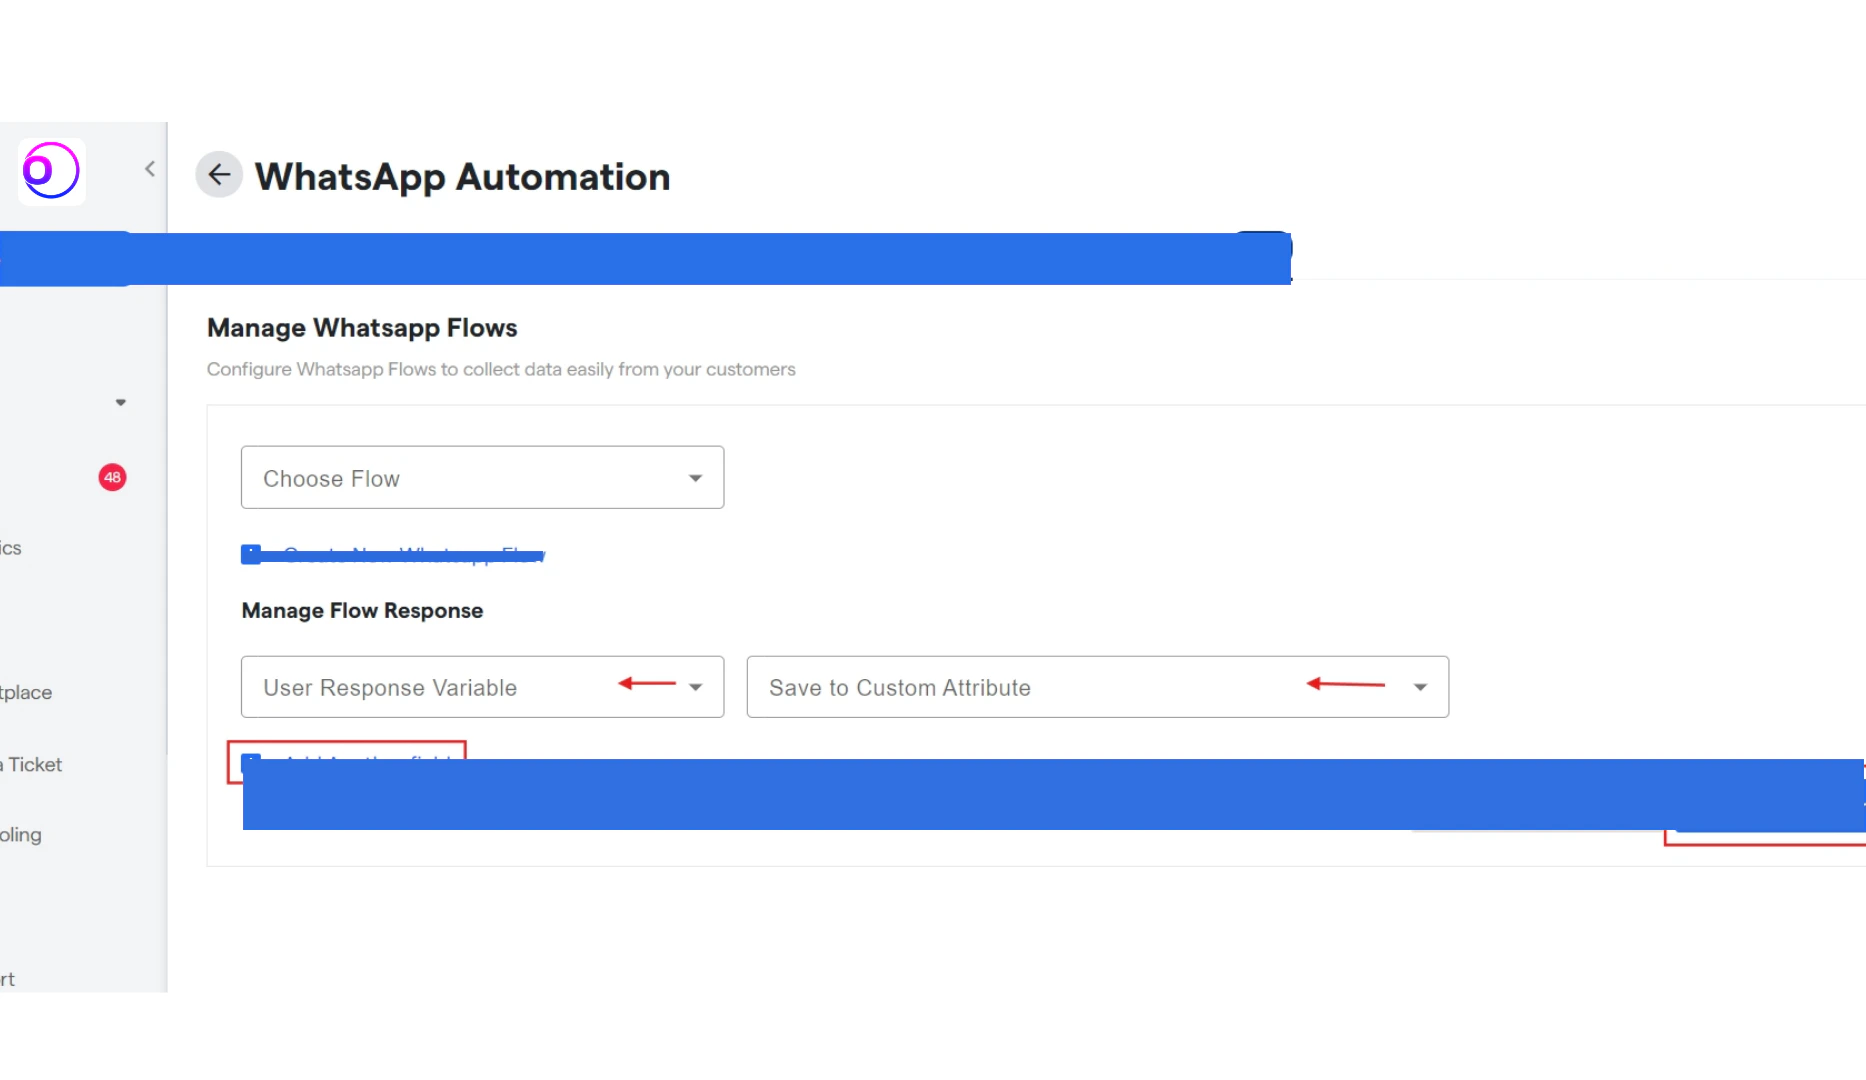
Task: Open the app logo home icon
Action: click(x=51, y=171)
